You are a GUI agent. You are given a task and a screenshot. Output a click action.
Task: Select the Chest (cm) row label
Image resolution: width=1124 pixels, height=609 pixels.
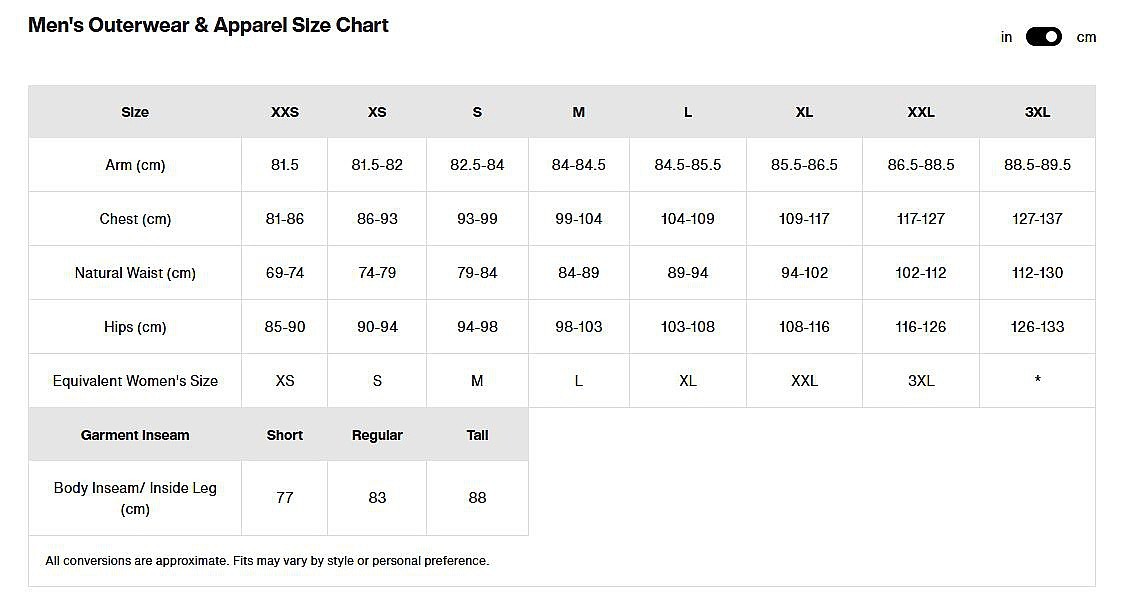coord(135,219)
